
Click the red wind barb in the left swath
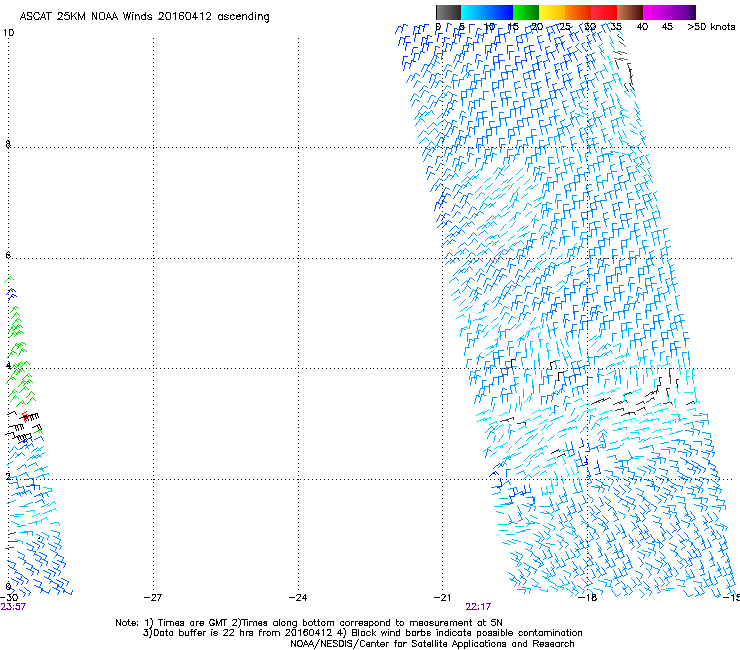coord(25,416)
